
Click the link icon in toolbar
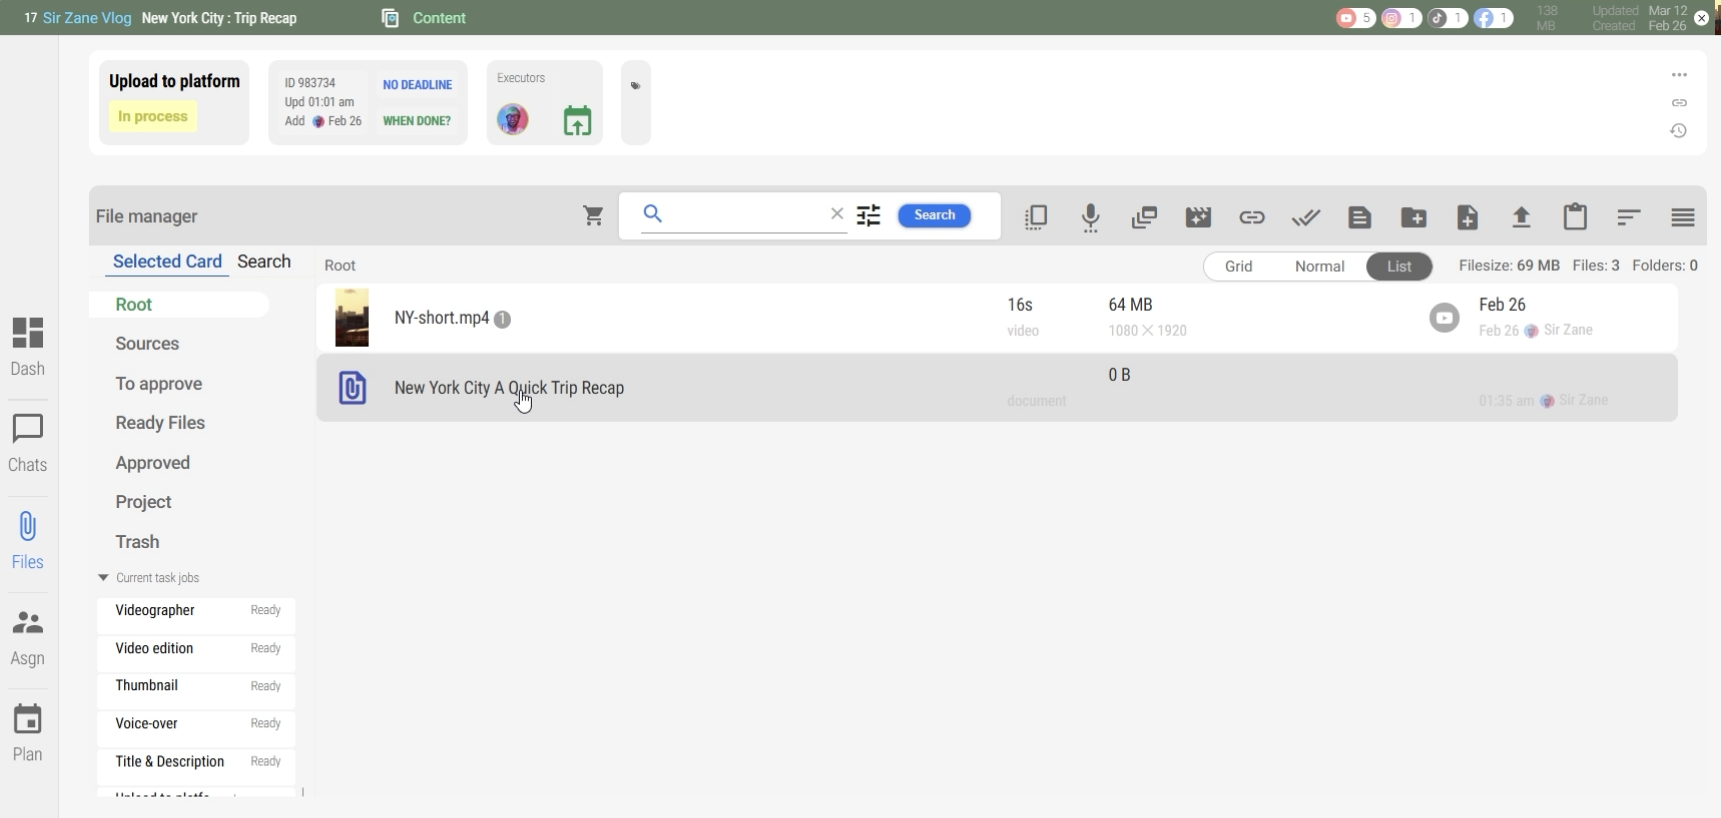(x=1252, y=218)
